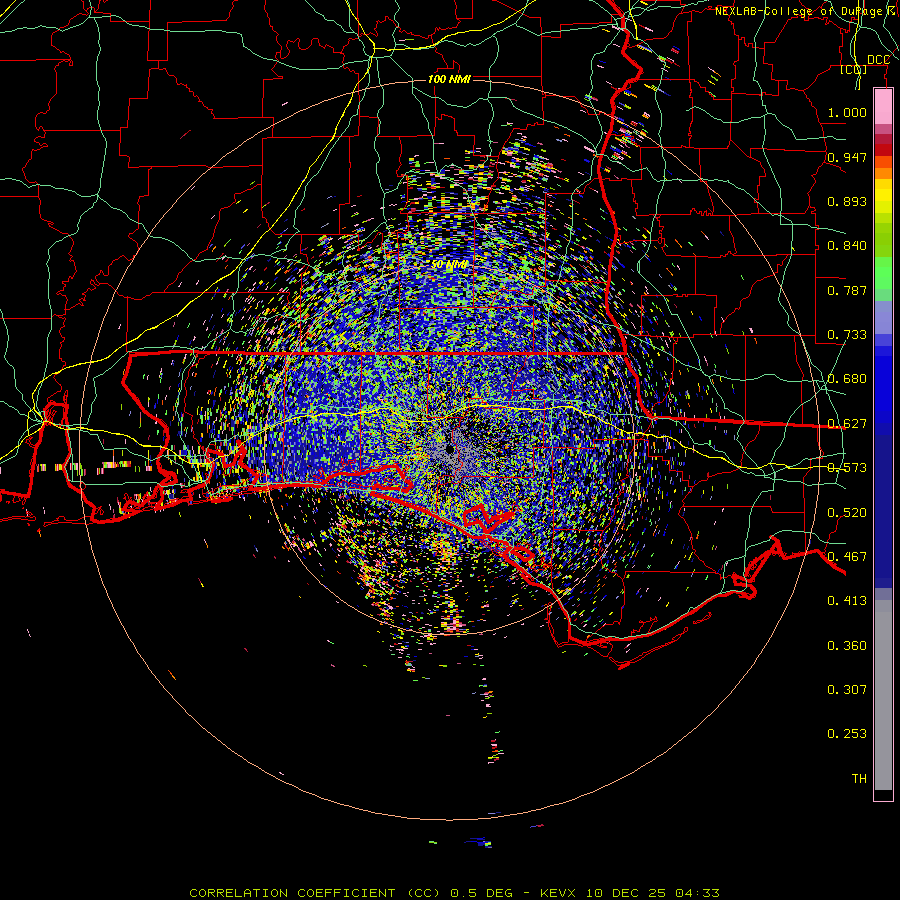Image resolution: width=900 pixels, height=900 pixels.
Task: Pick the bright green swatch above 0.787
Action: (x=883, y=273)
